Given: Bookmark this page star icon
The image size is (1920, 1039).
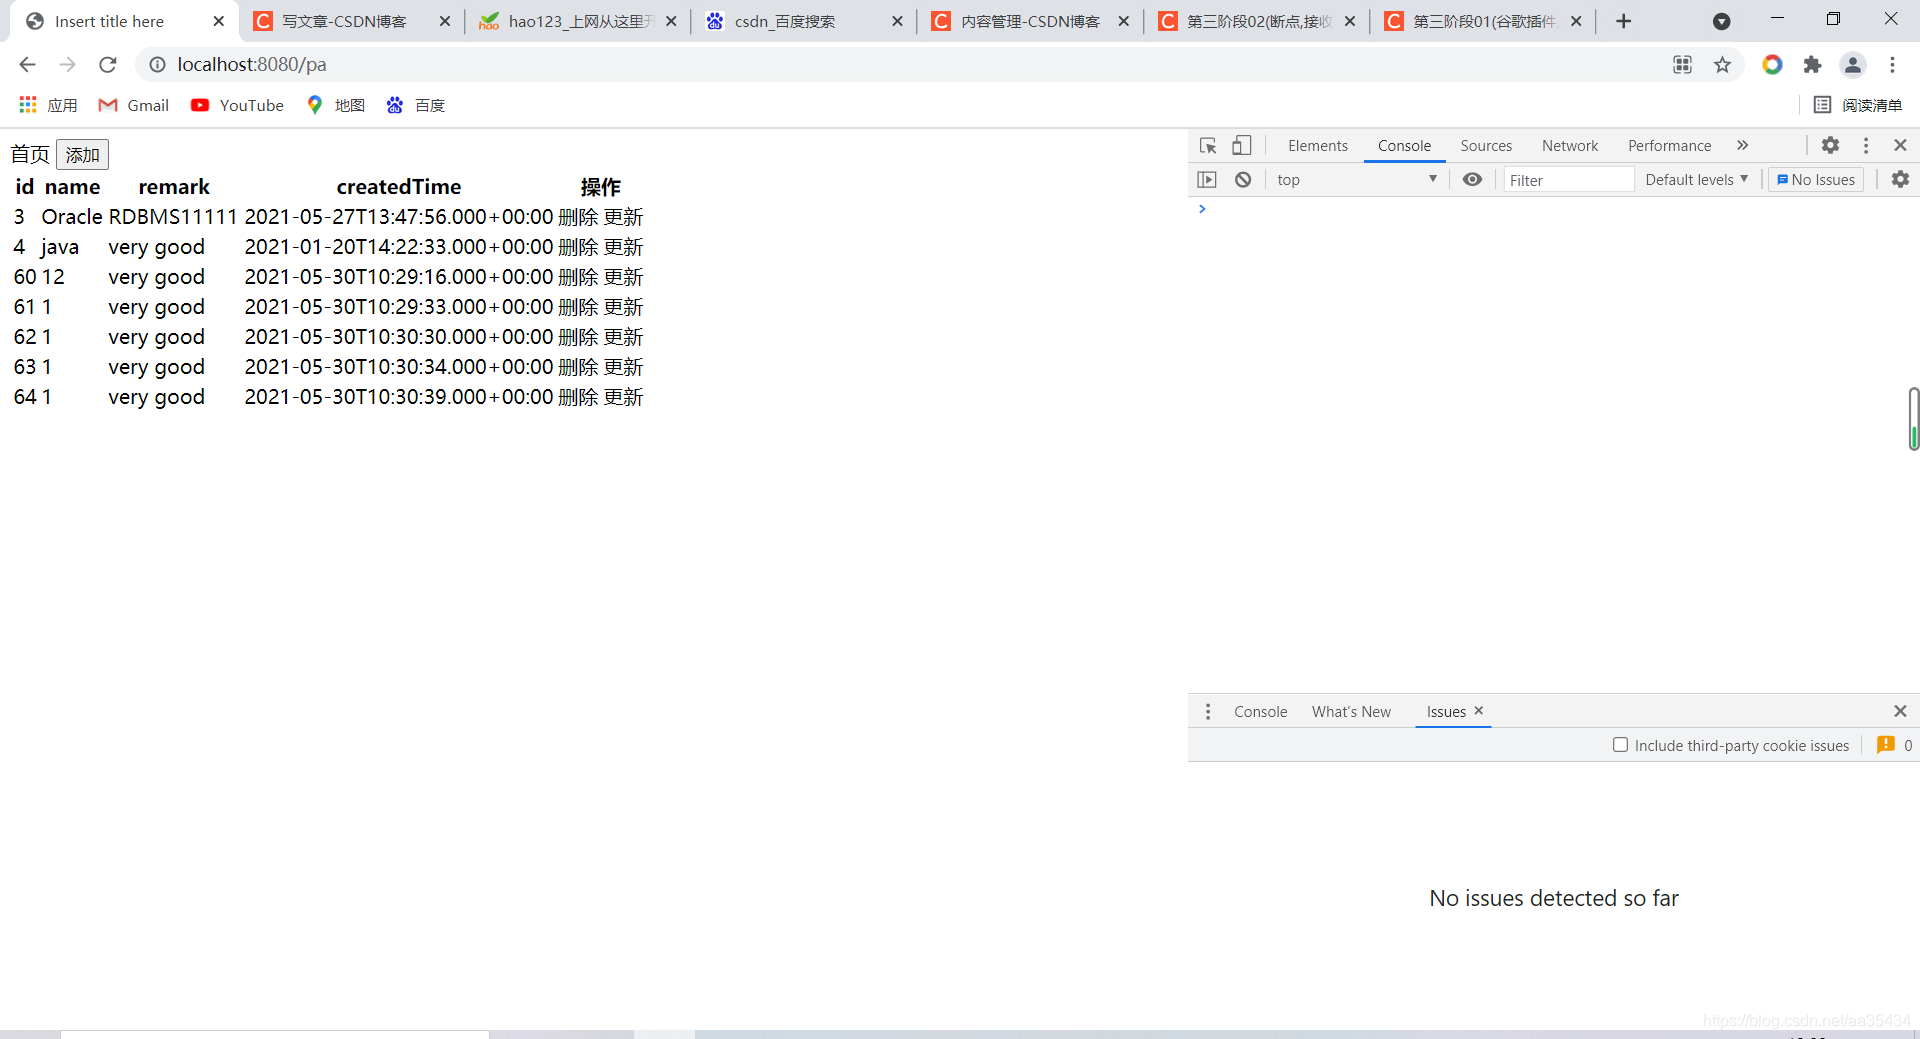Looking at the screenshot, I should pyautogui.click(x=1722, y=65).
